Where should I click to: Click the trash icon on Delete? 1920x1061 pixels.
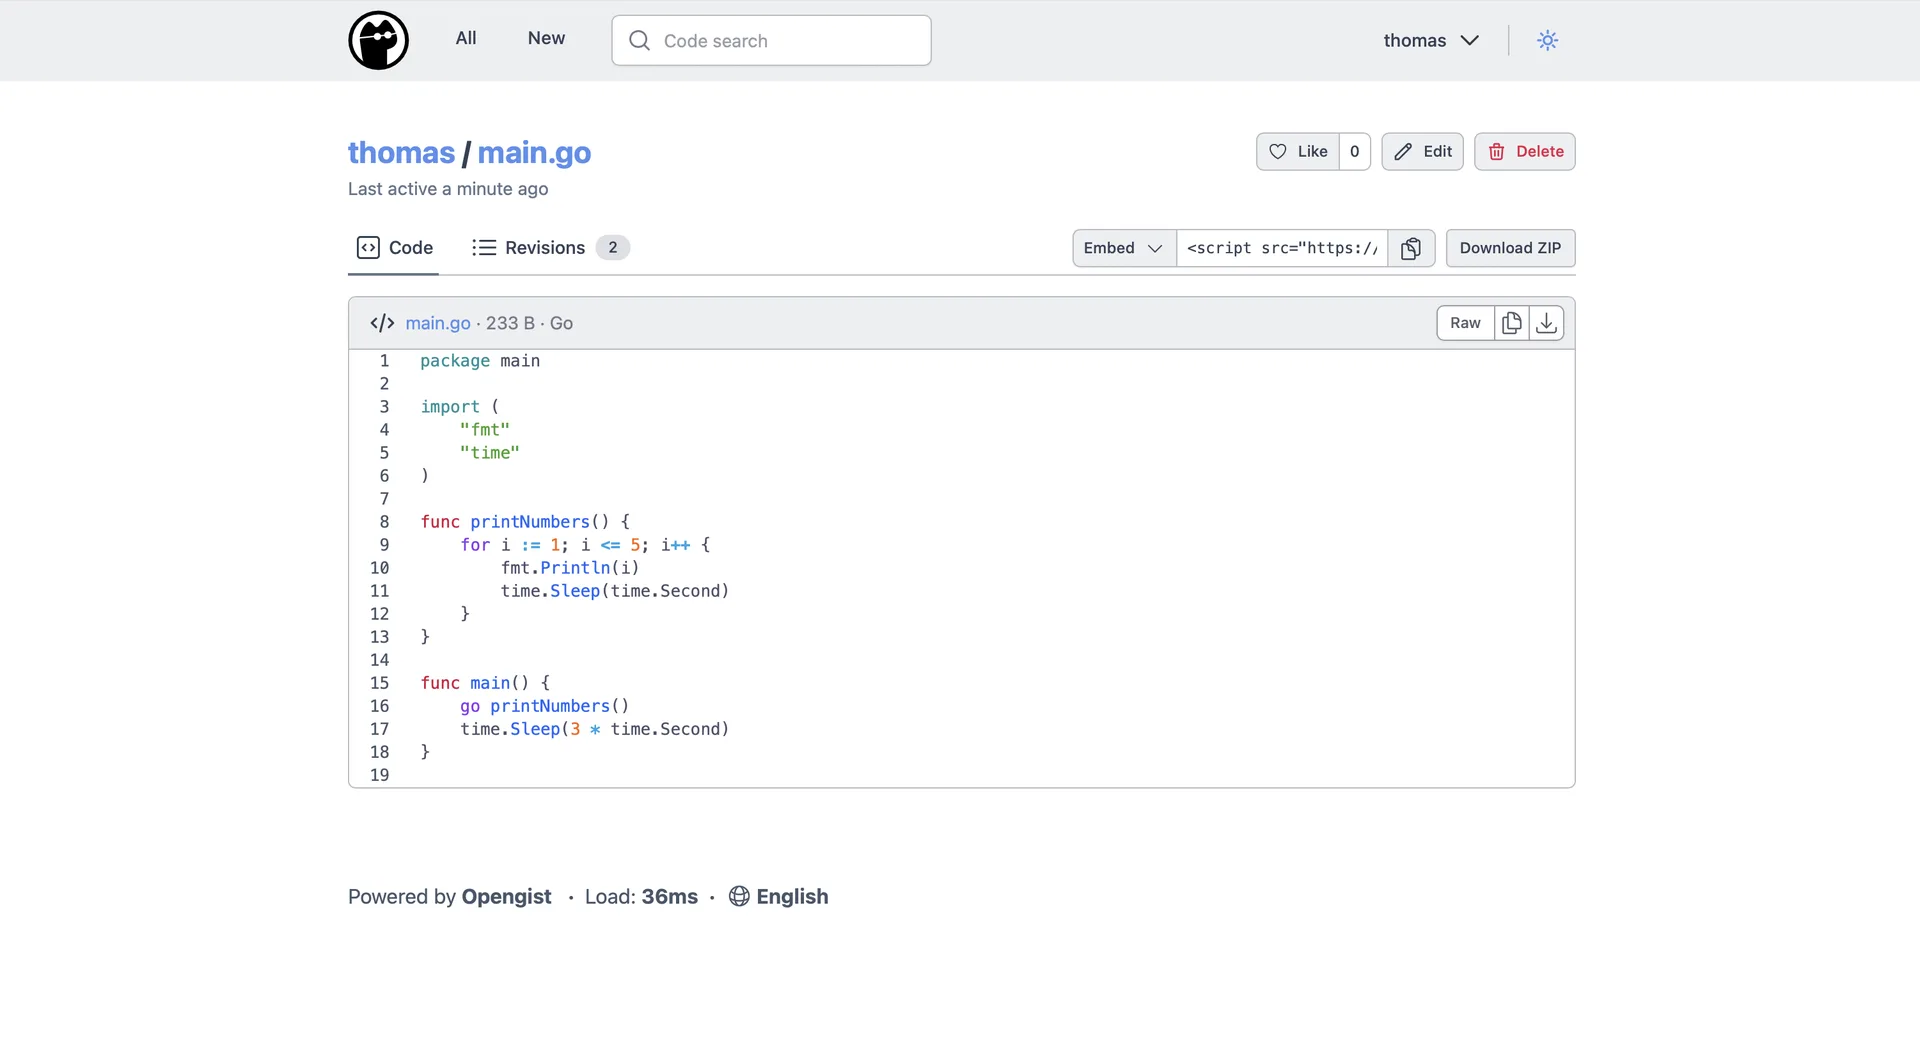point(1496,151)
